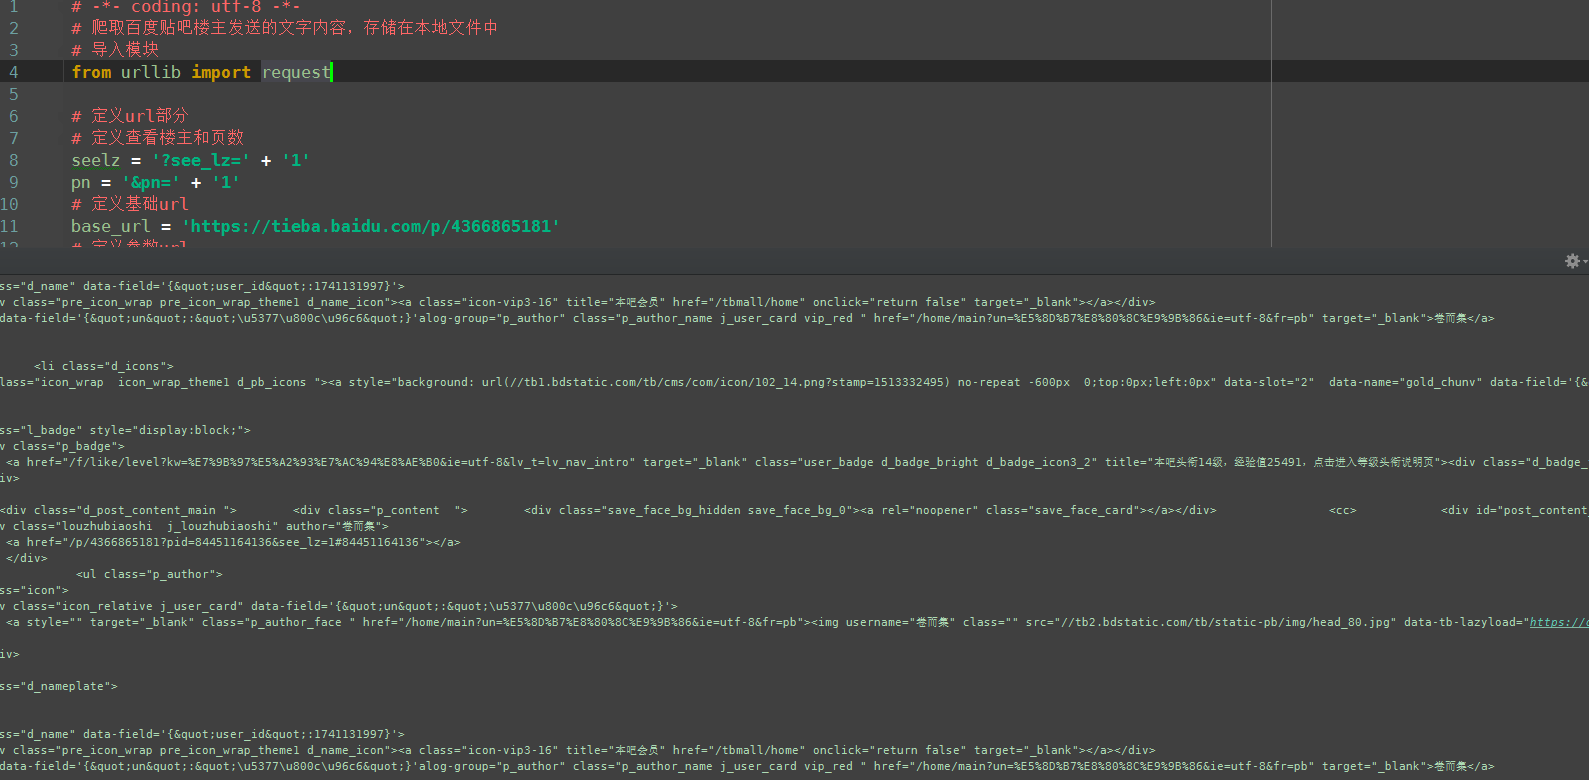The image size is (1589, 780).
Task: Click the comment '# 导入模块'
Action: pos(115,50)
